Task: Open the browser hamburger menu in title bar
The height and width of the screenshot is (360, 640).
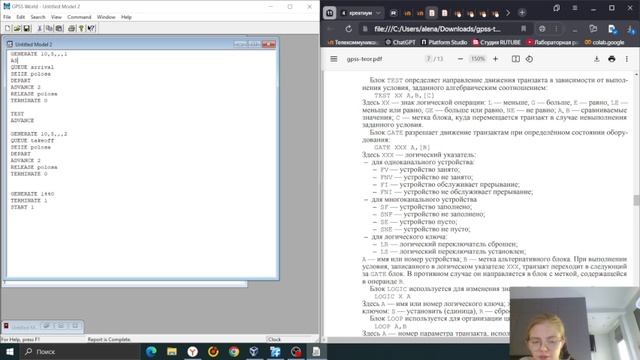Action: (x=575, y=8)
